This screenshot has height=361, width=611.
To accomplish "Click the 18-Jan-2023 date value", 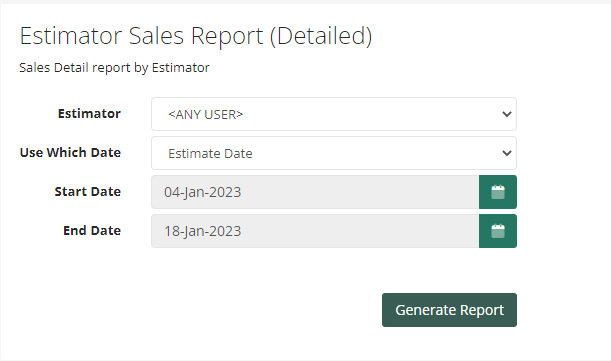I will click(x=203, y=231).
